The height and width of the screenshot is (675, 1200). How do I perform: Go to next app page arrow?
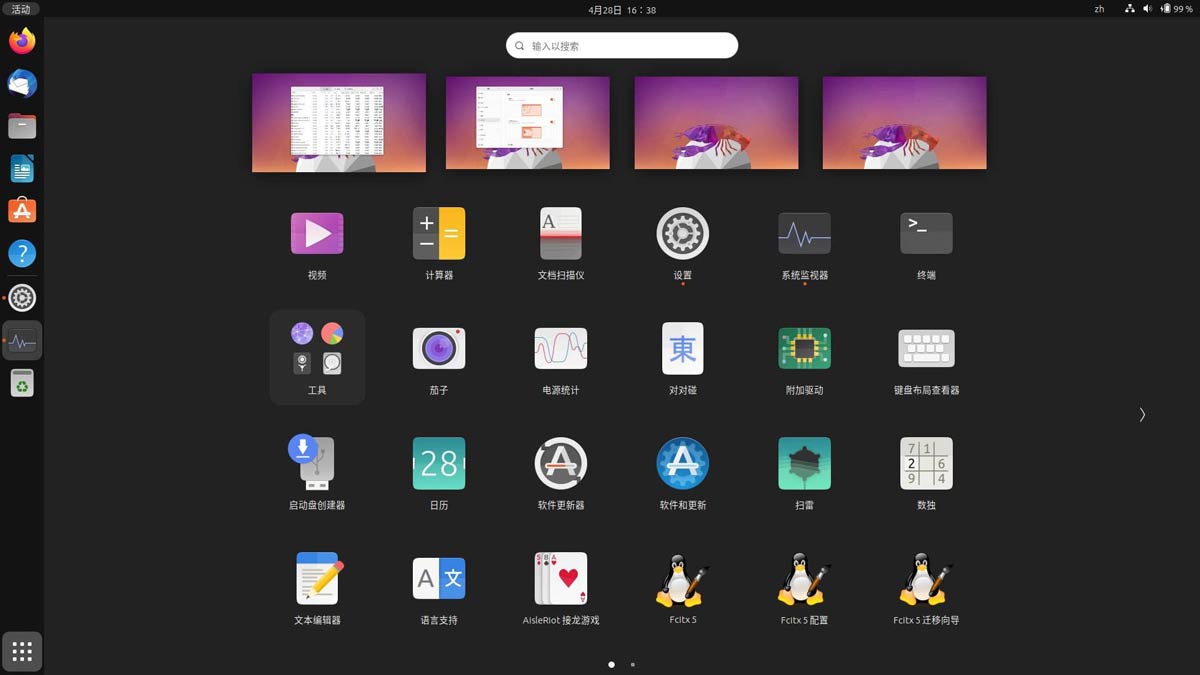click(x=1142, y=415)
